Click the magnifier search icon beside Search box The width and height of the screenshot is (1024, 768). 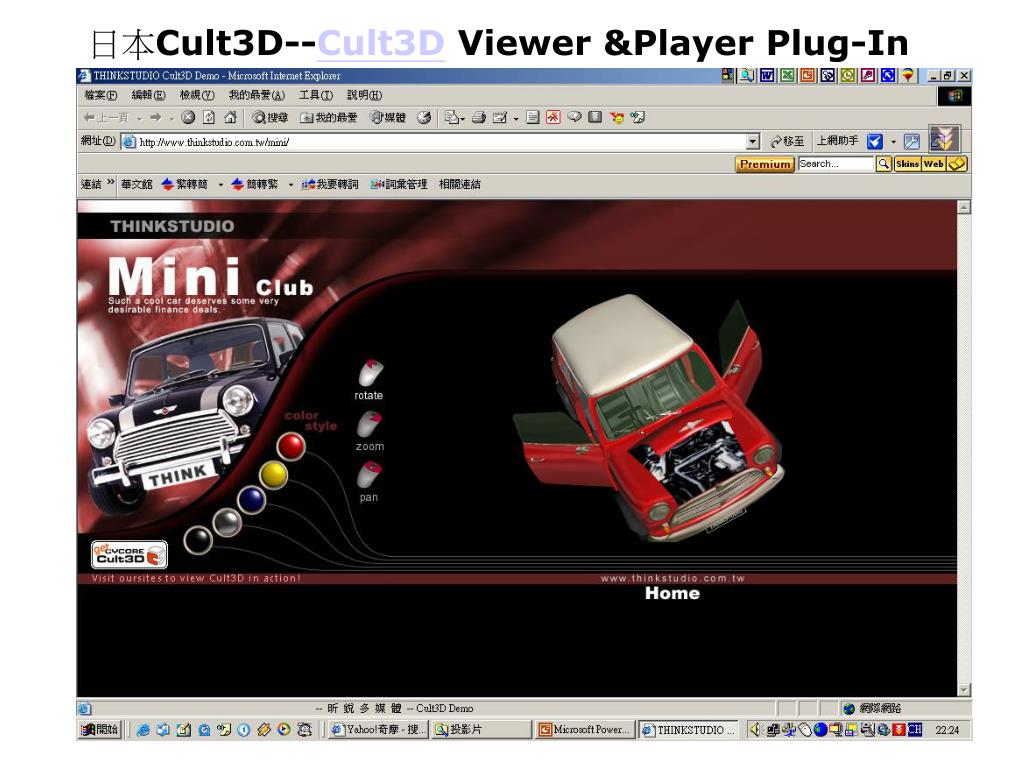[884, 164]
